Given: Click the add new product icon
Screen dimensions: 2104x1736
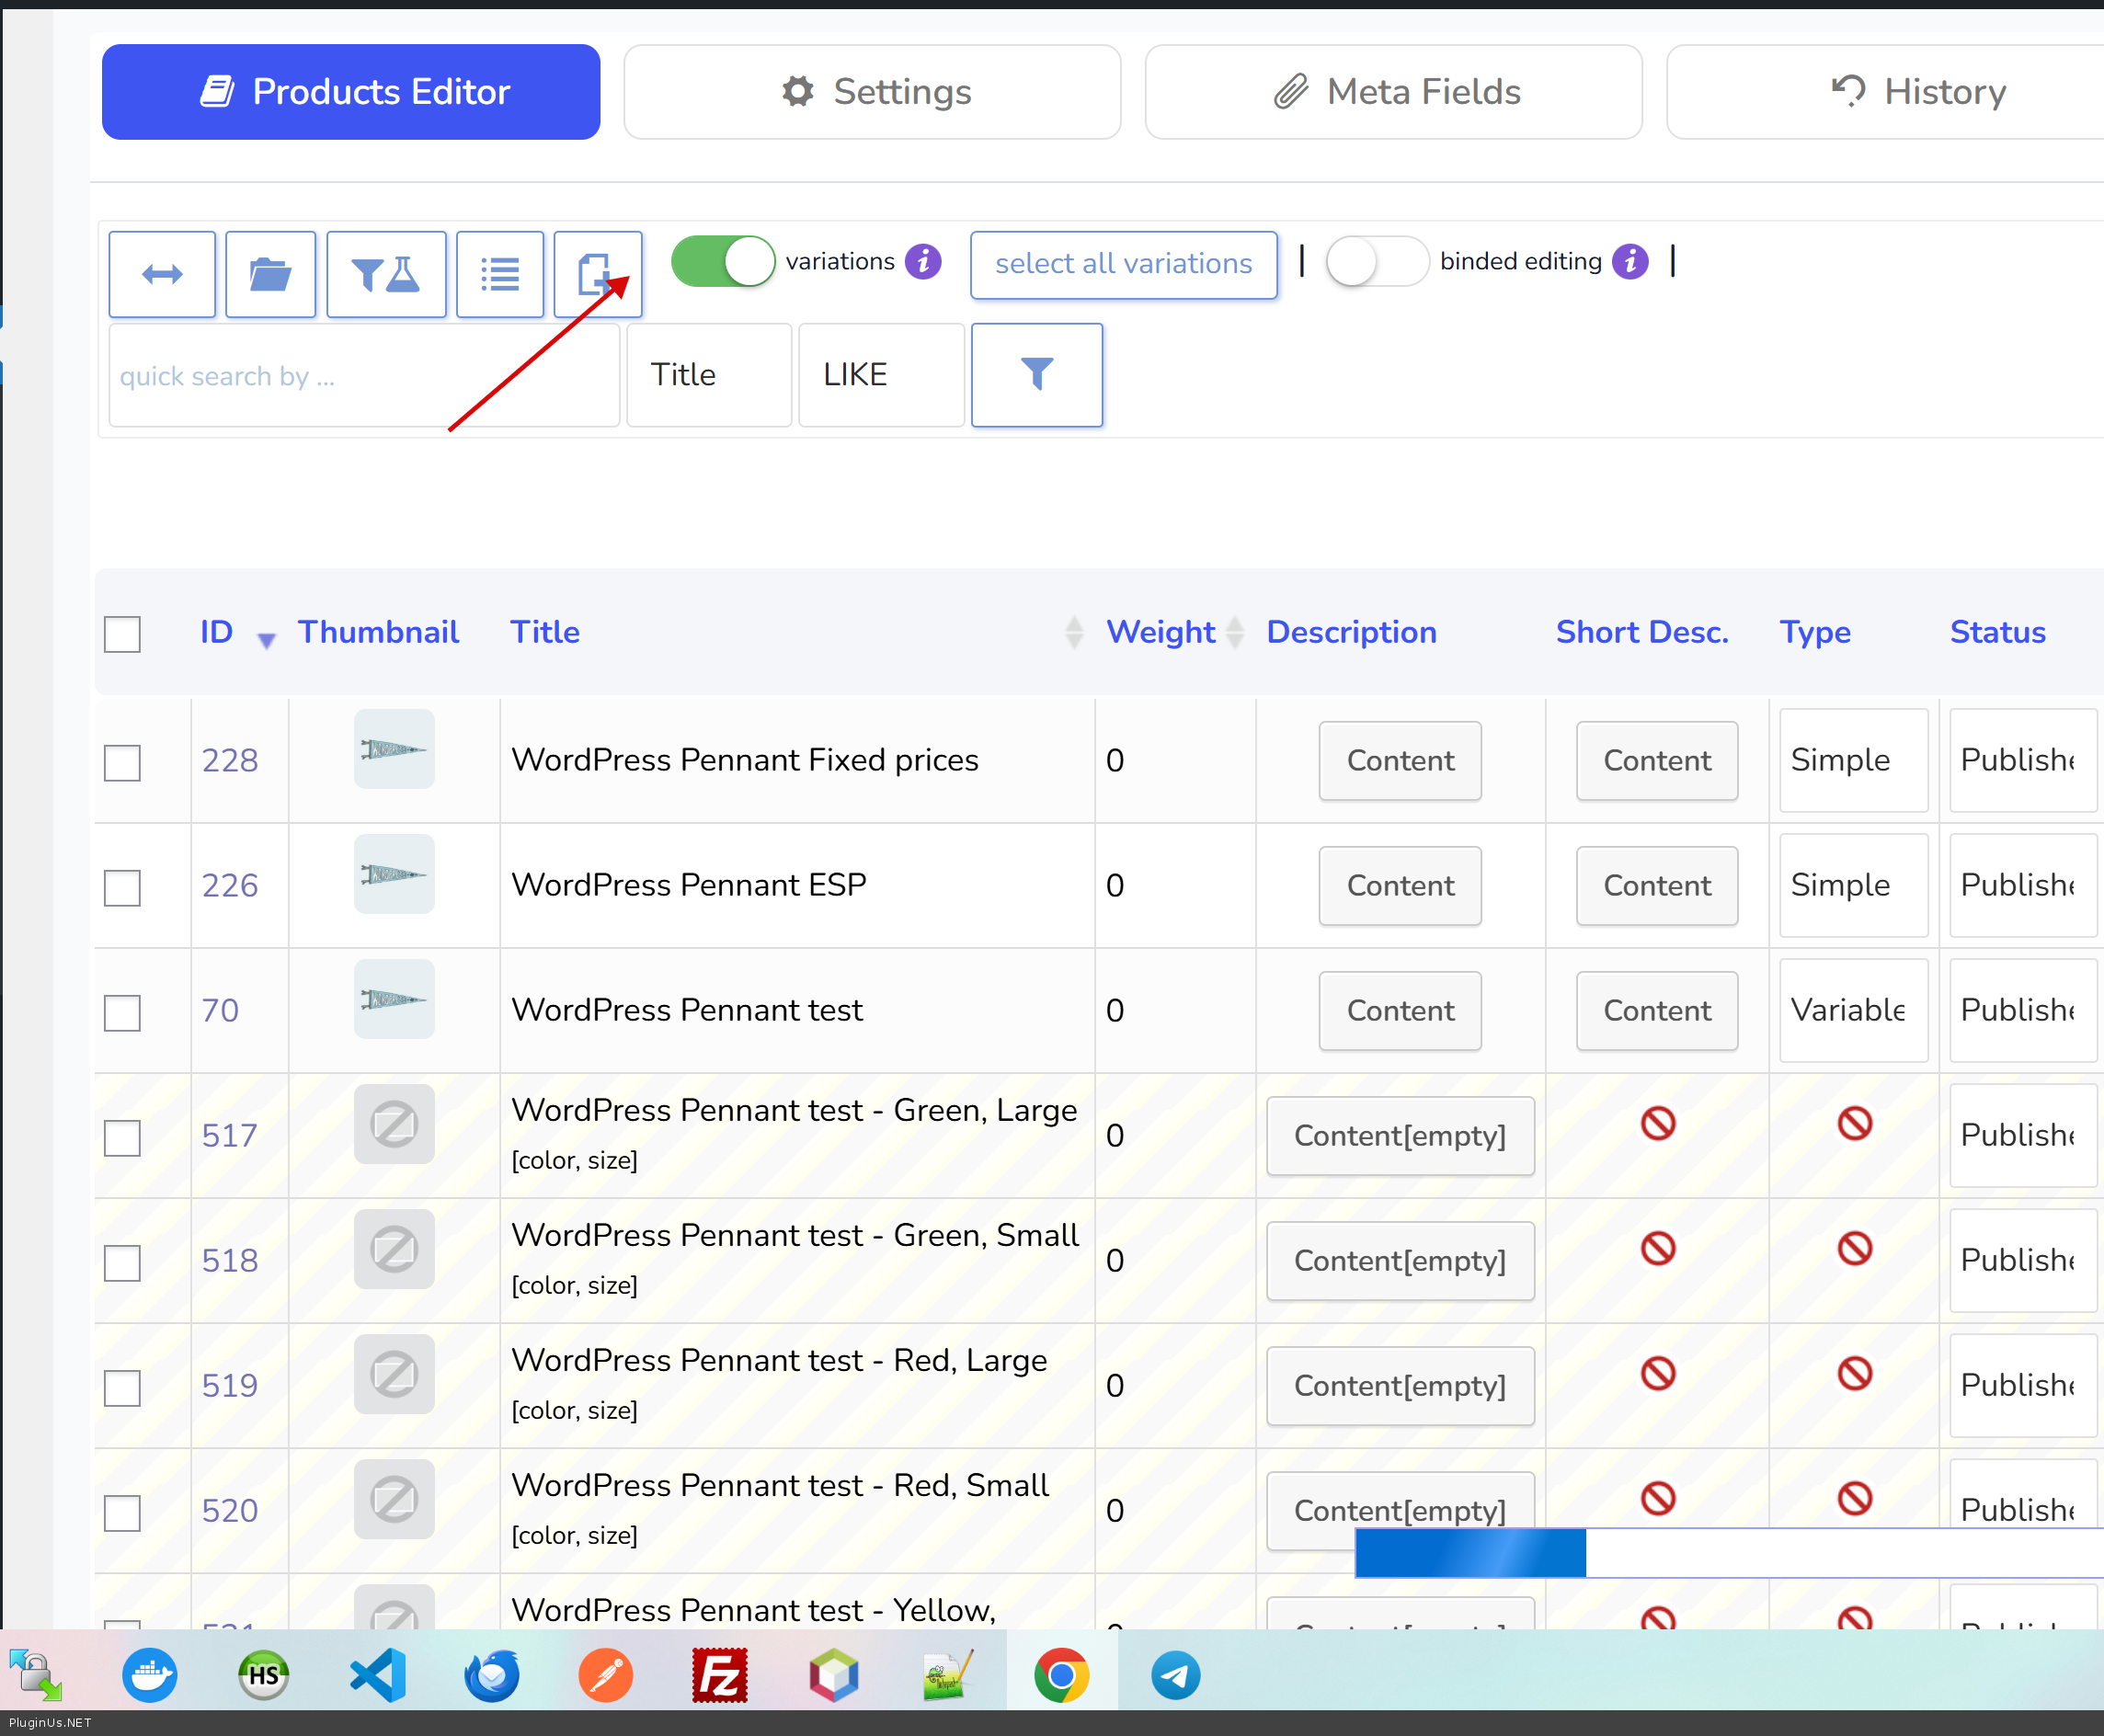Looking at the screenshot, I should (x=597, y=274).
